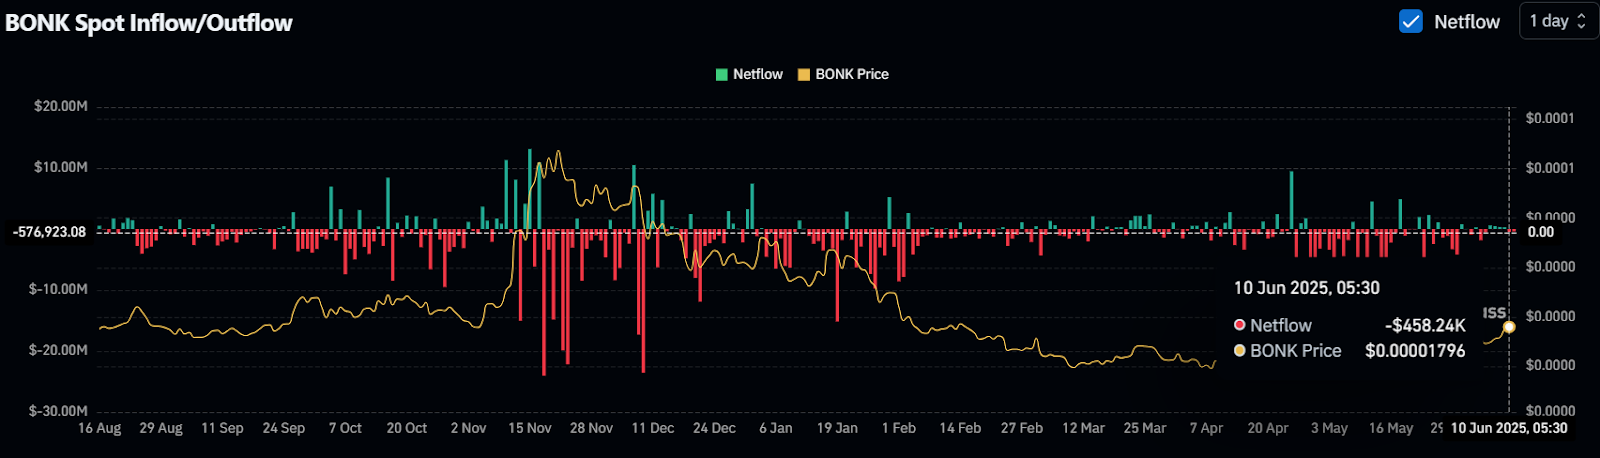Click the 16 May axis date label
This screenshot has width=1600, height=458.
click(x=1391, y=428)
